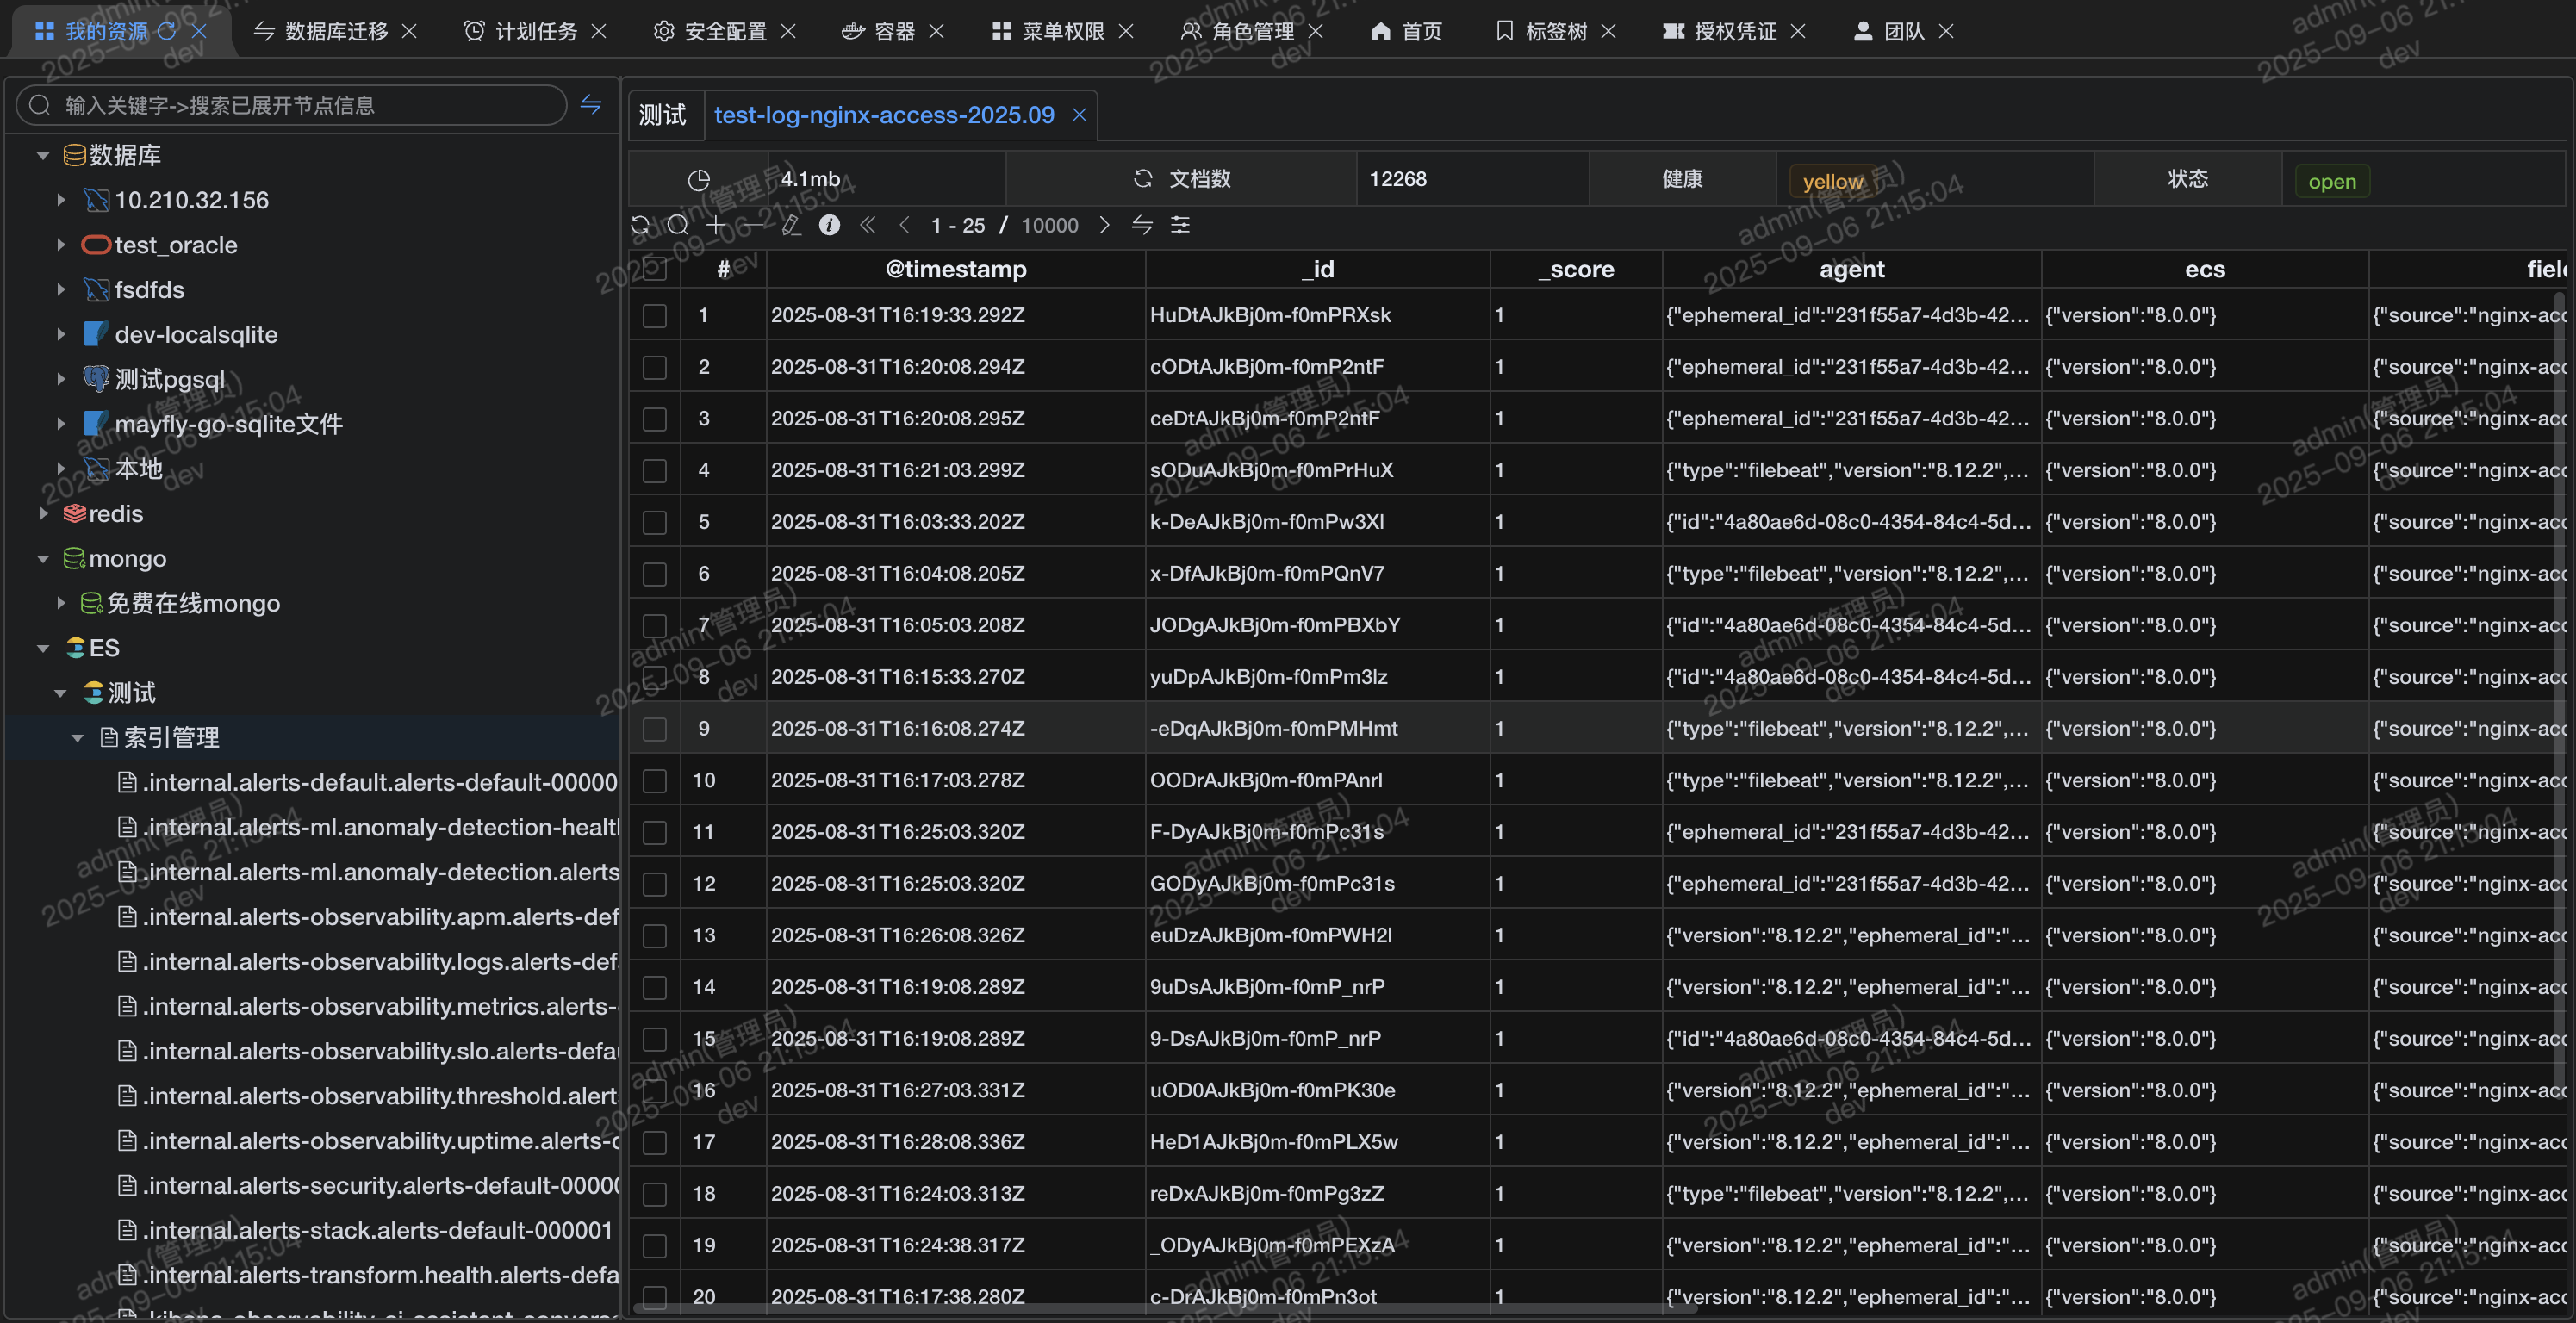Jump to first page of results
This screenshot has width=2576, height=1323.
click(x=867, y=226)
